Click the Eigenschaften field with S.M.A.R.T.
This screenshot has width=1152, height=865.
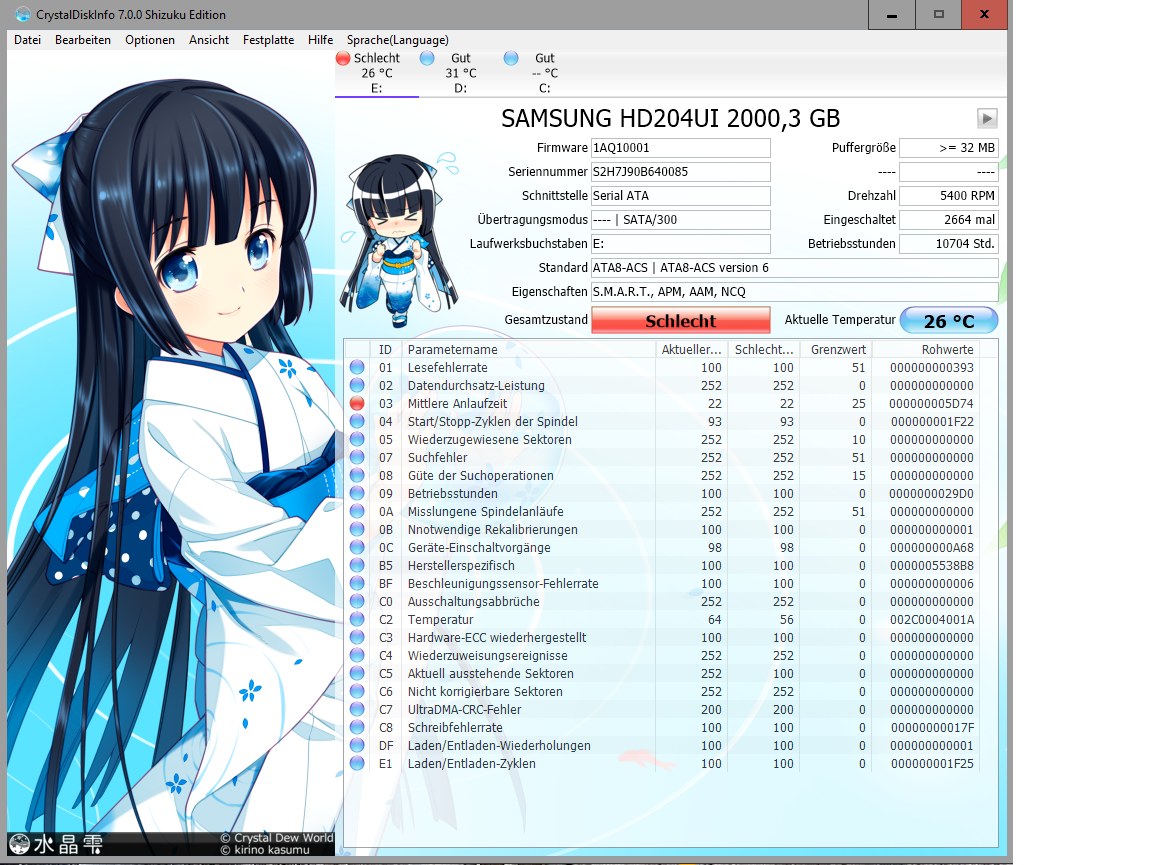[794, 292]
